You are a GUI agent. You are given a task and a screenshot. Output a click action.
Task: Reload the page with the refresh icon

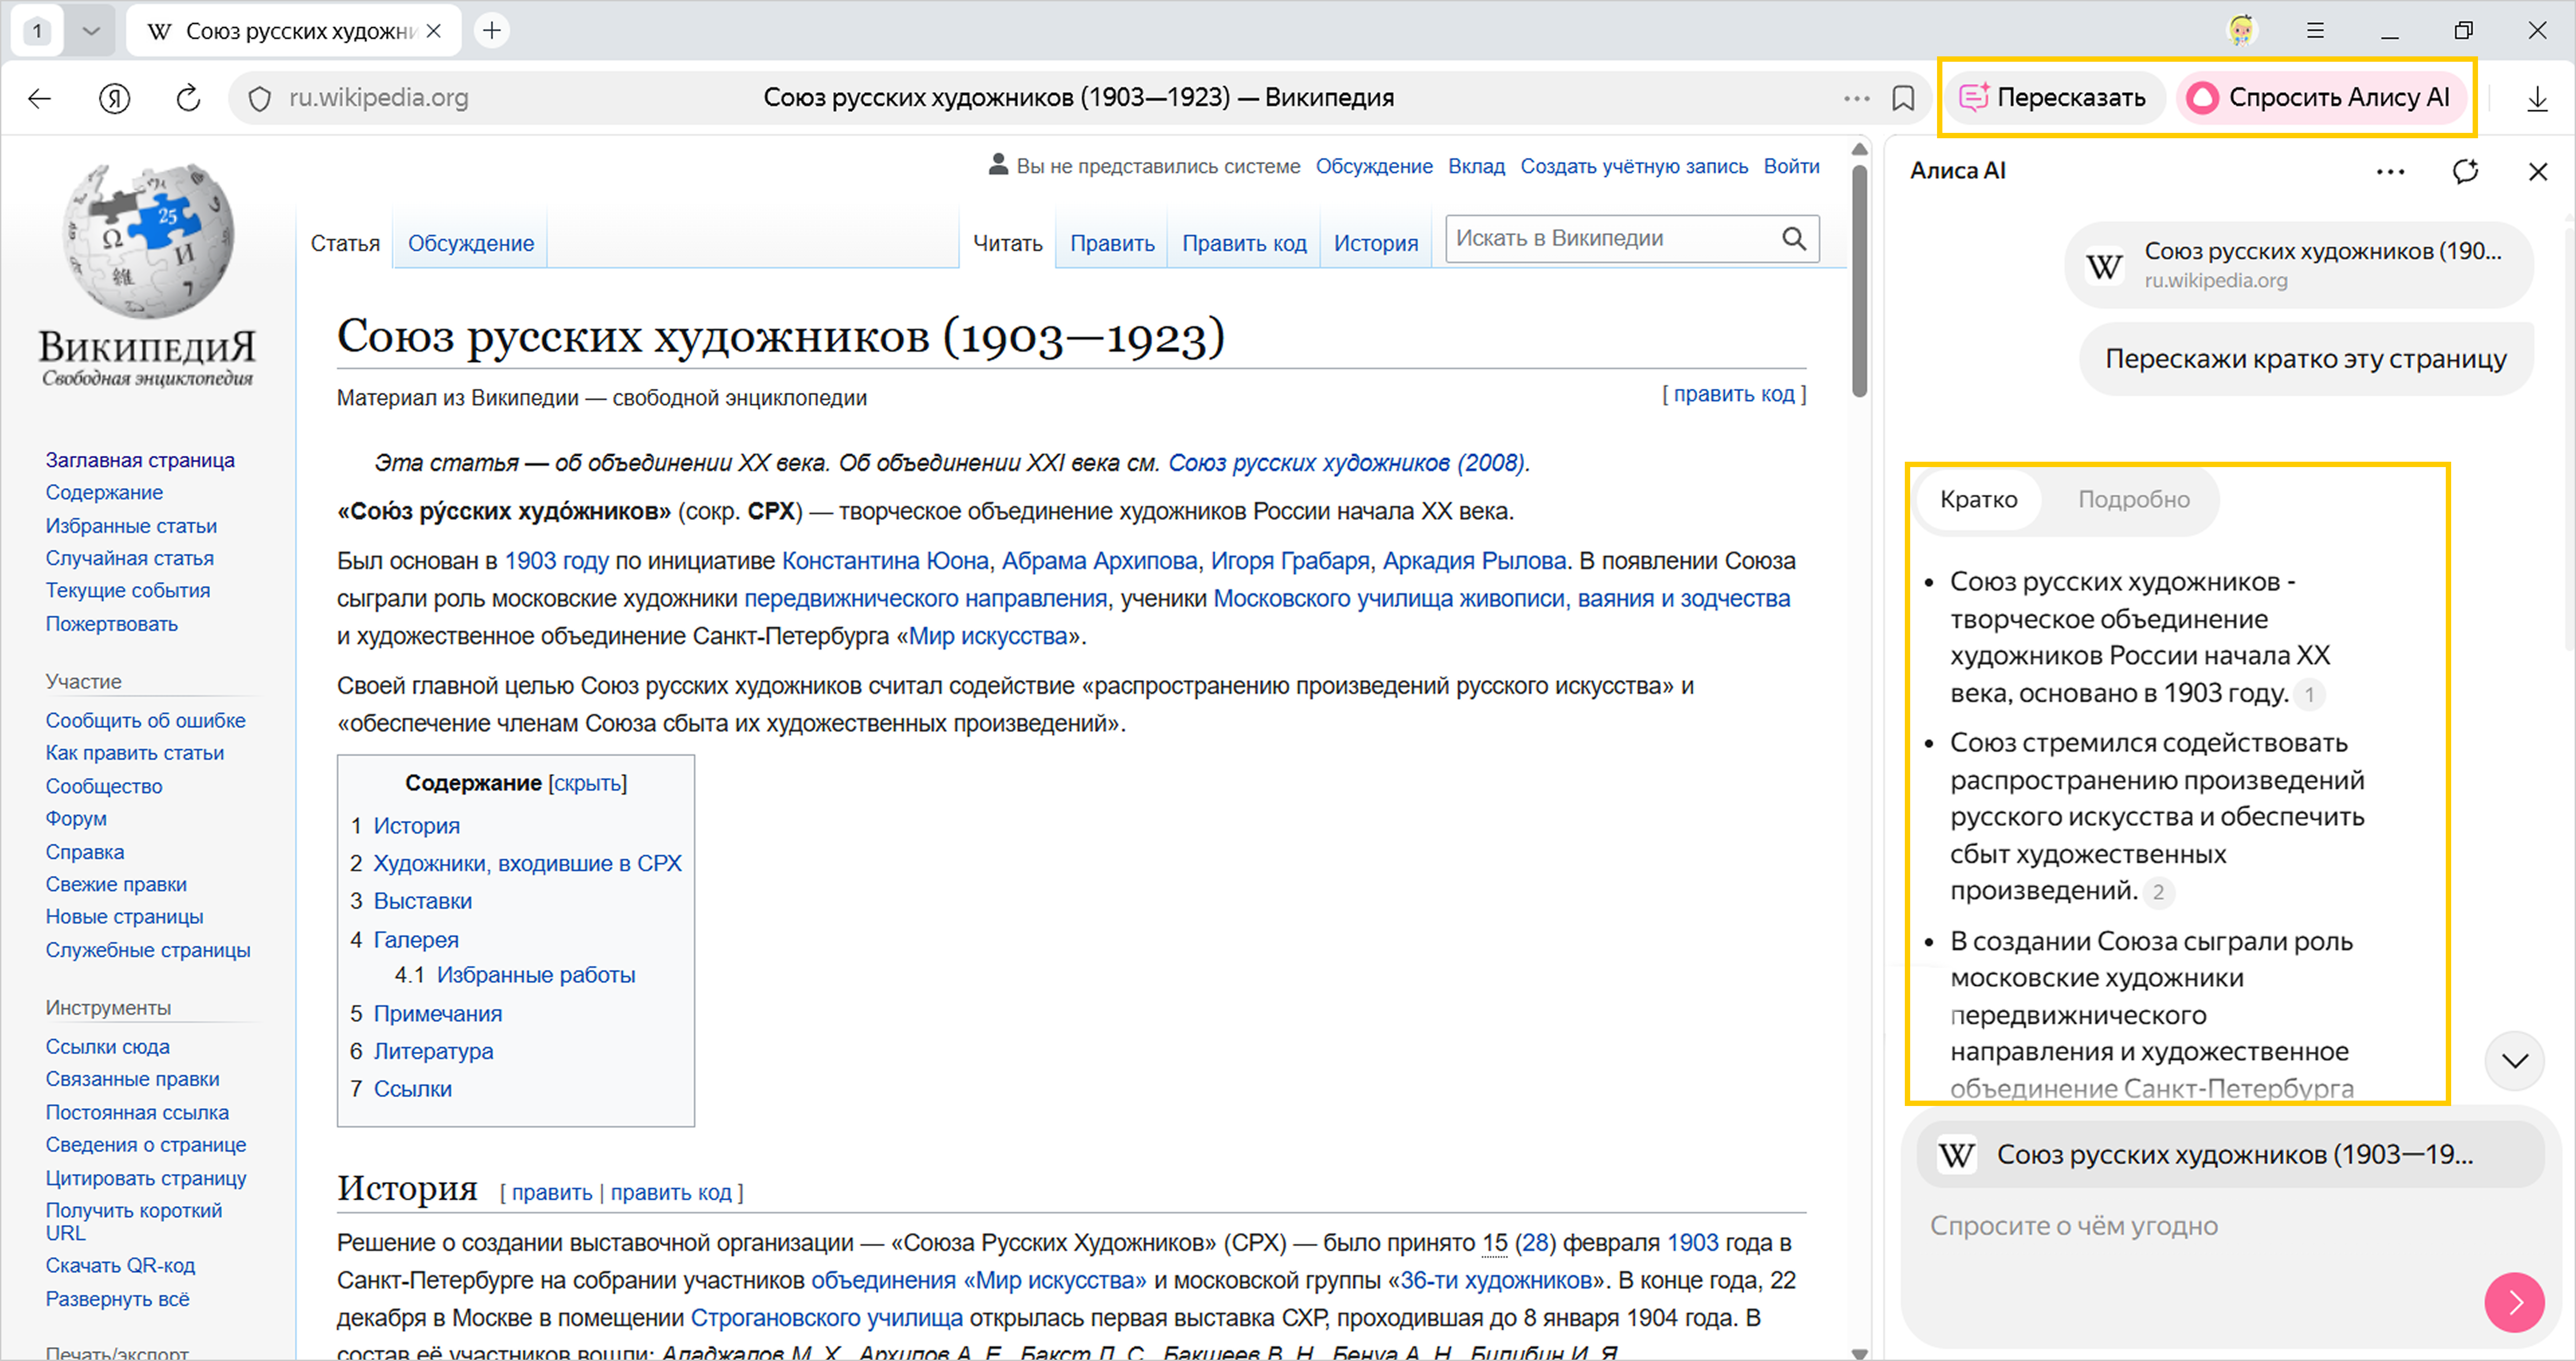(x=188, y=98)
